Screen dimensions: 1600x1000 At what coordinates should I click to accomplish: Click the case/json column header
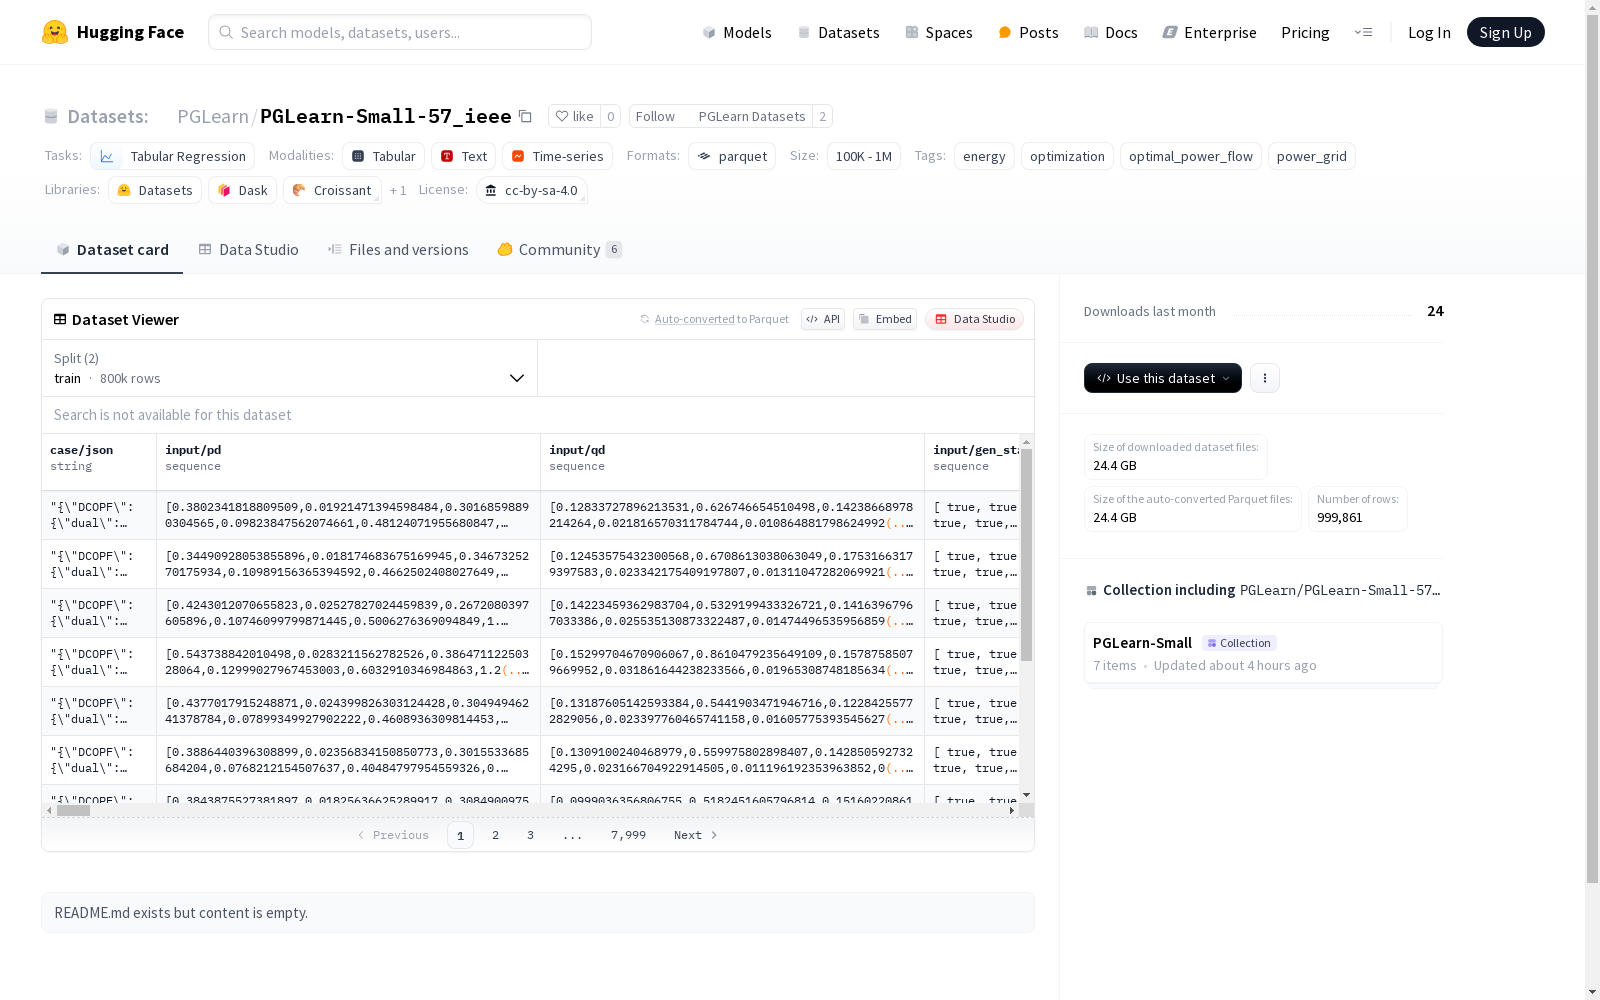(x=99, y=462)
